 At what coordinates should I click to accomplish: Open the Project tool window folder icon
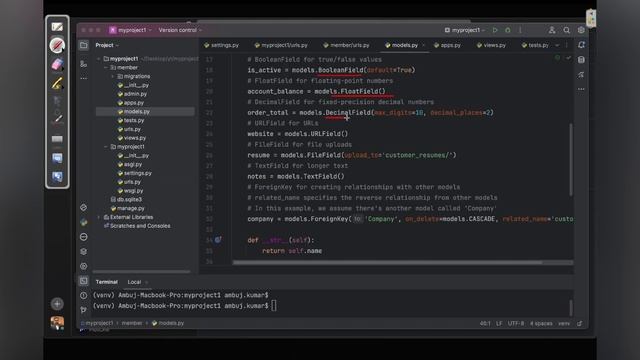[84, 45]
